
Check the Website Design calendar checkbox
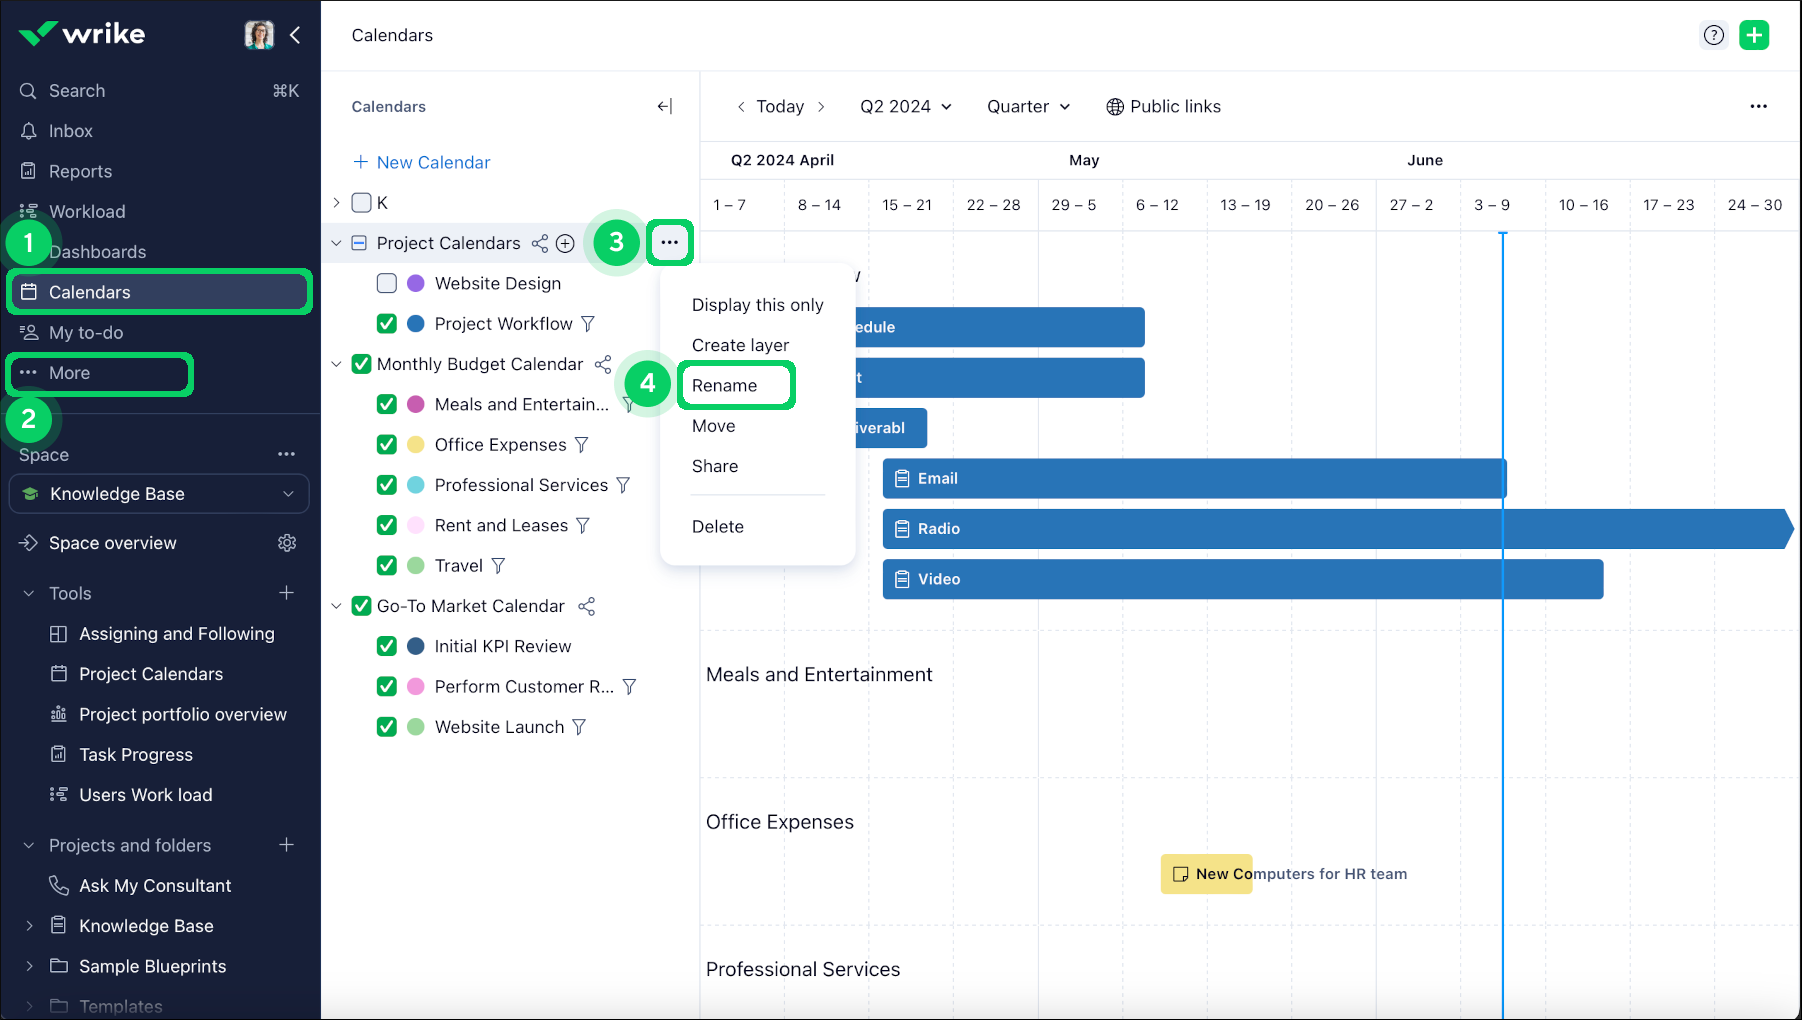(387, 283)
